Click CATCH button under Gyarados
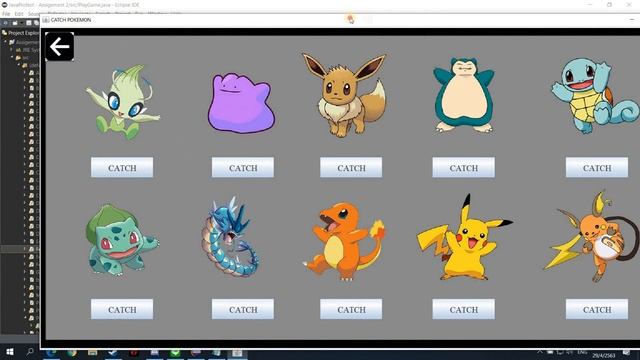The width and height of the screenshot is (640, 360). [x=243, y=309]
